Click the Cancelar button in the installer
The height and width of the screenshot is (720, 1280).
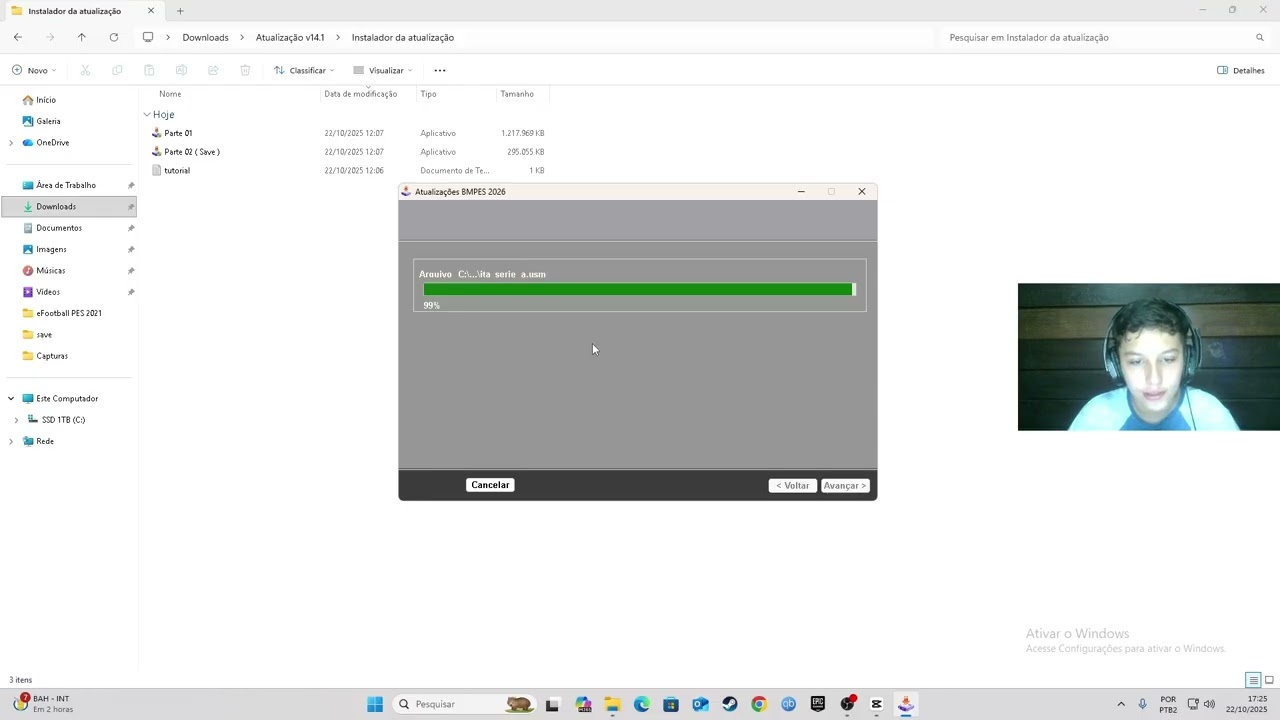tap(490, 485)
